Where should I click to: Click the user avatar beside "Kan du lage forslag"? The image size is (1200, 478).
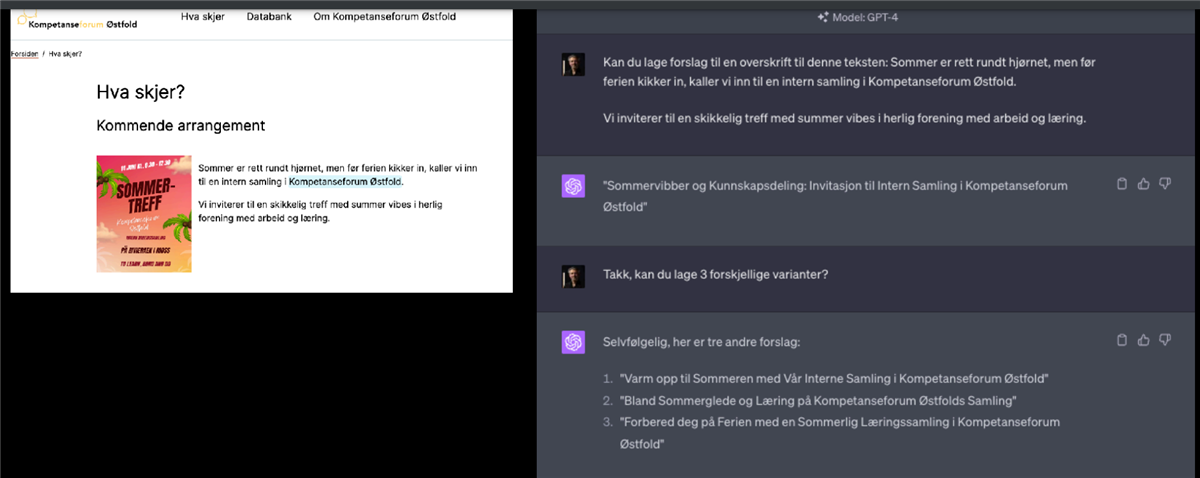(x=573, y=63)
